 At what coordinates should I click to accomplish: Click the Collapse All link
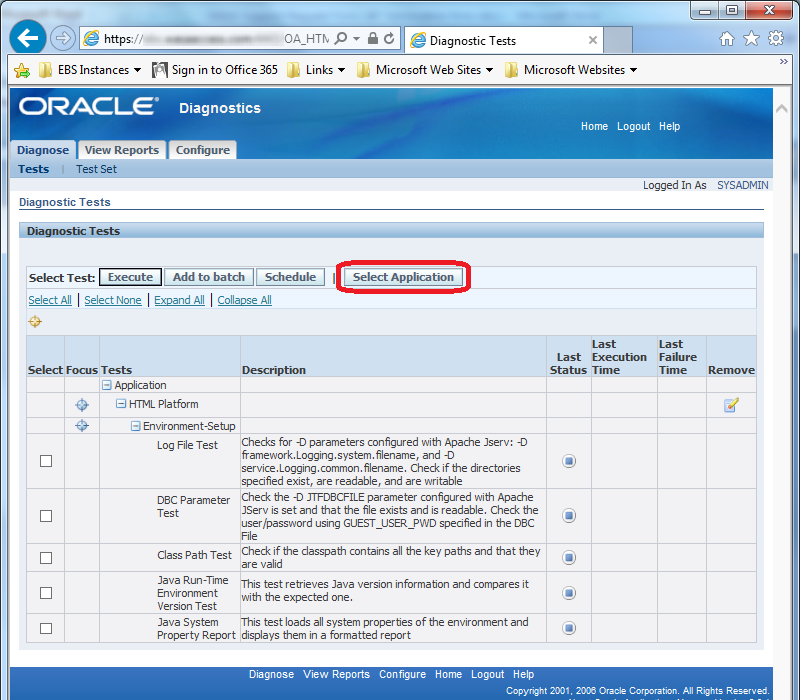point(244,300)
